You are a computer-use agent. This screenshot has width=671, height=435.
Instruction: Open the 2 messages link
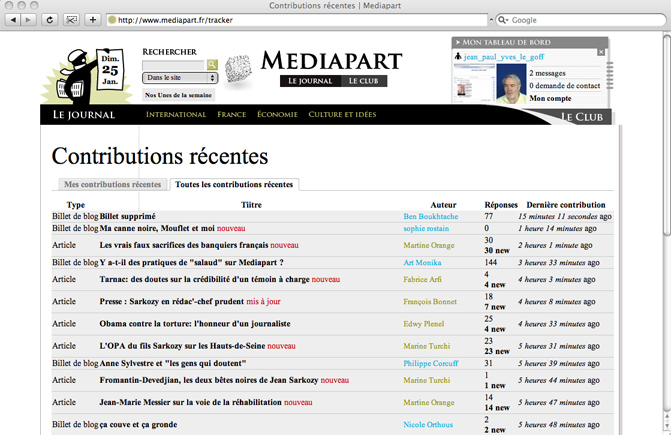point(547,73)
